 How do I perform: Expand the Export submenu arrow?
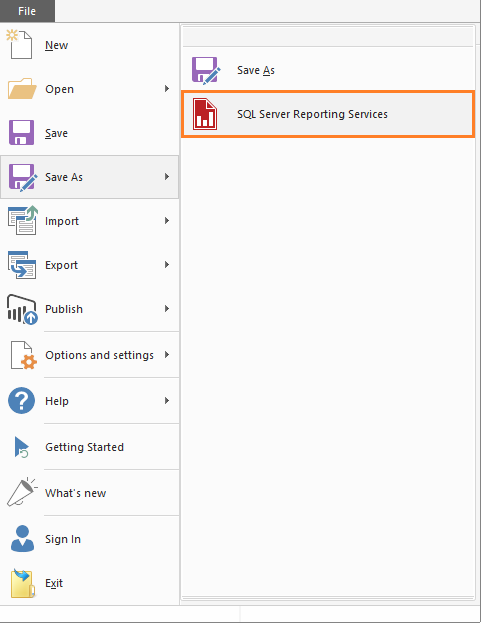(x=167, y=265)
